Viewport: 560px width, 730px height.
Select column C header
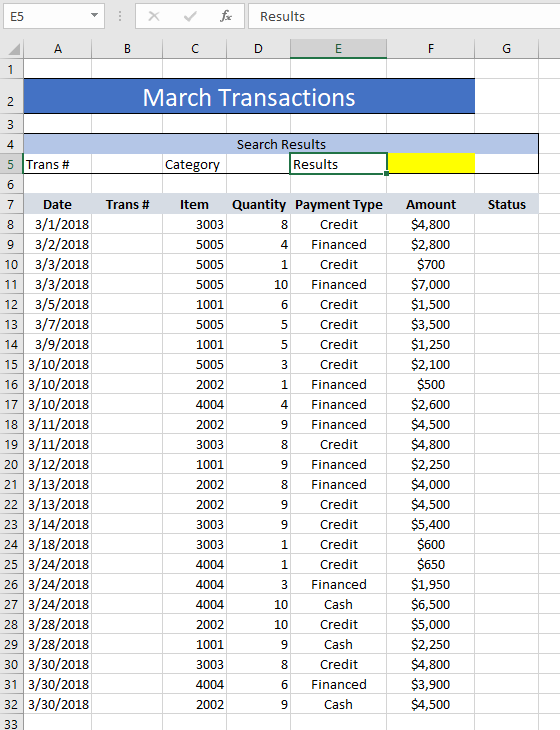pos(195,49)
